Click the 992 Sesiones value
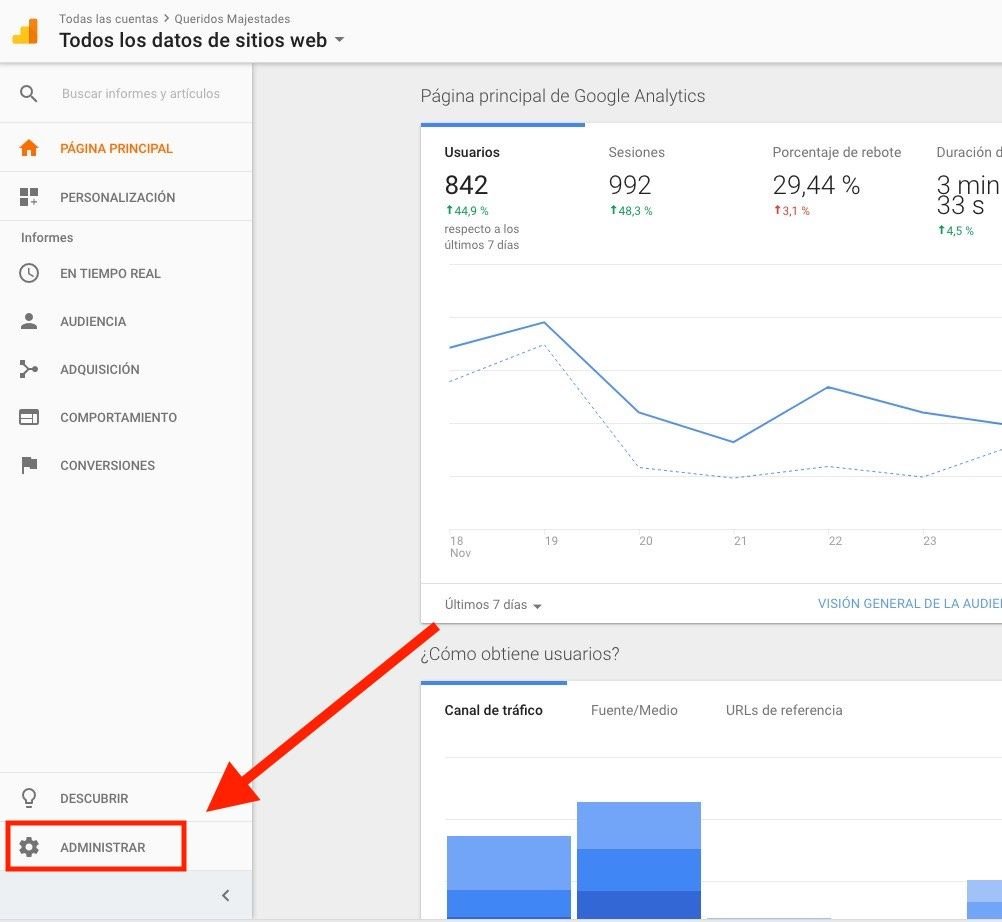The width and height of the screenshot is (1002, 922). point(629,185)
